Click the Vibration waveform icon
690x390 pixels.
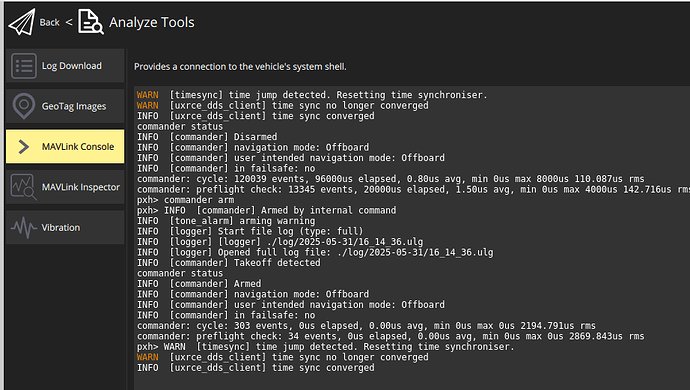coord(24,228)
